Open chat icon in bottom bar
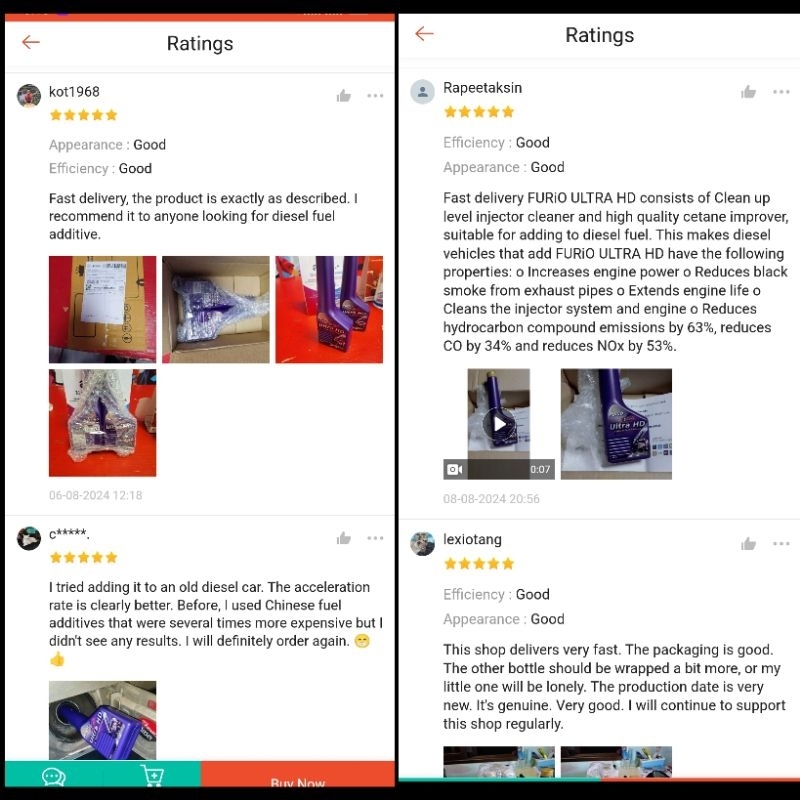The width and height of the screenshot is (800, 800). 54,777
